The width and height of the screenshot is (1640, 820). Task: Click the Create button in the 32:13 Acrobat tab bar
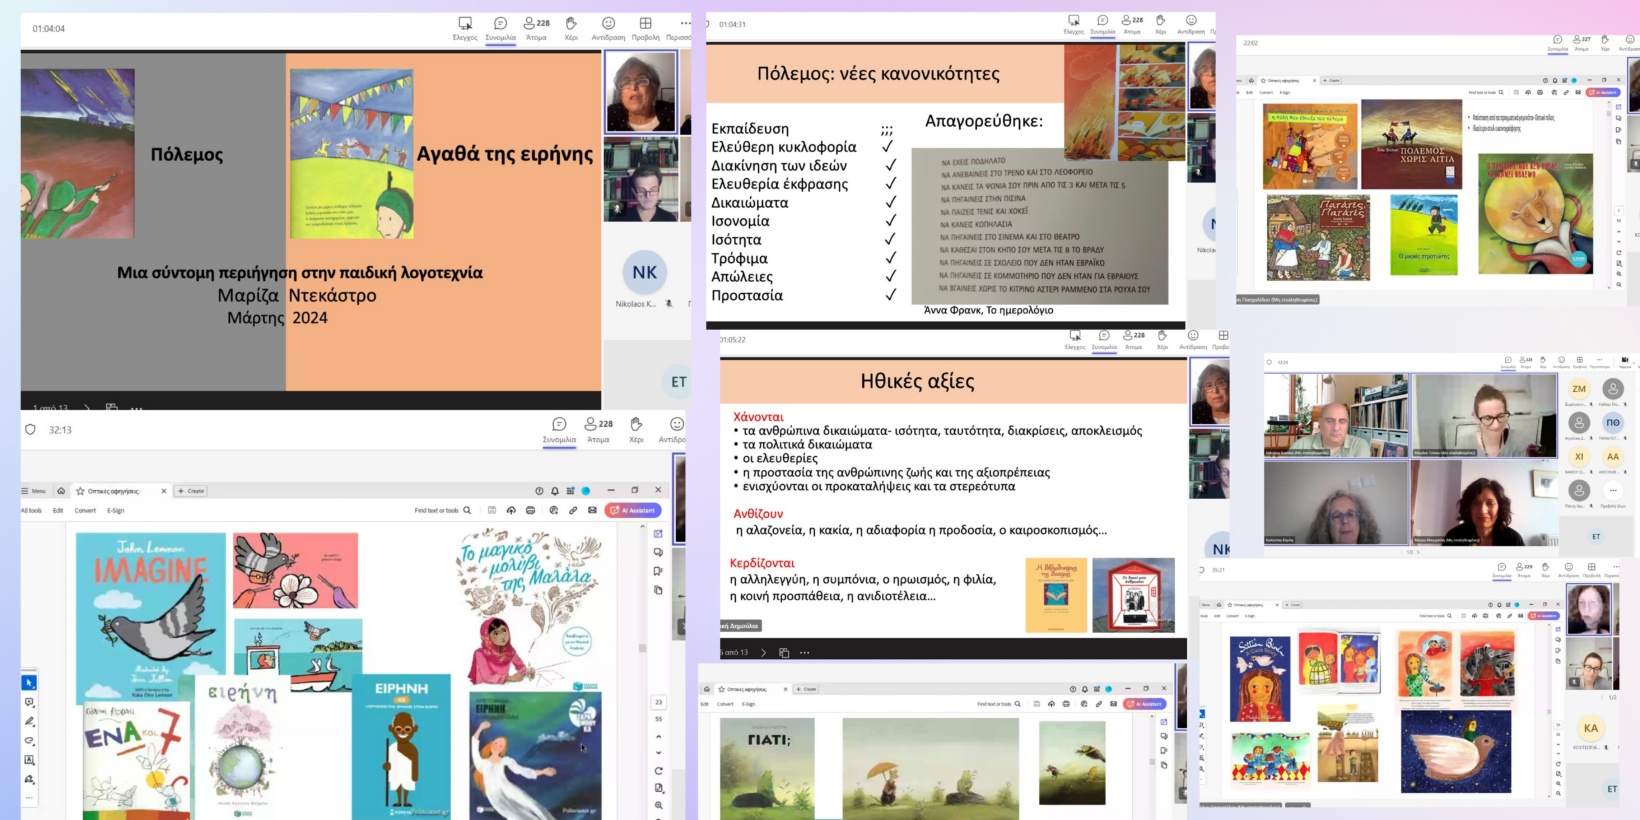pyautogui.click(x=191, y=491)
